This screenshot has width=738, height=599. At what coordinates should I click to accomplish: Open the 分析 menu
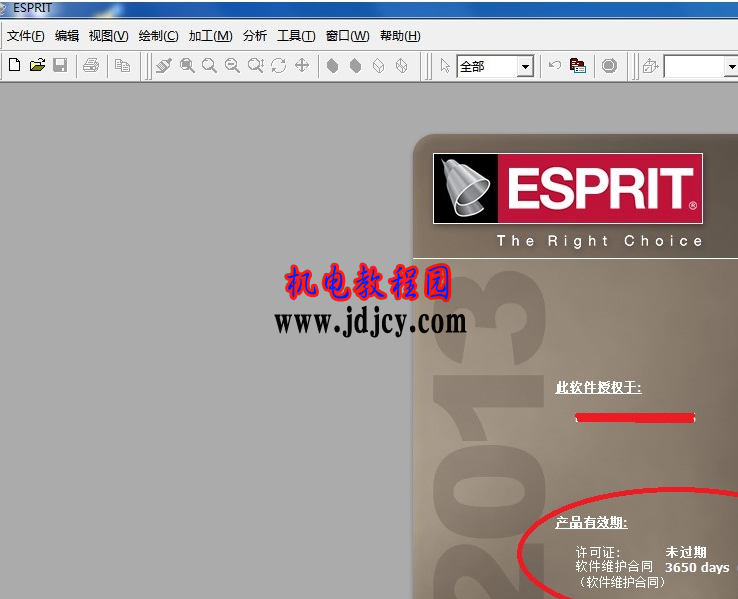[x=255, y=36]
